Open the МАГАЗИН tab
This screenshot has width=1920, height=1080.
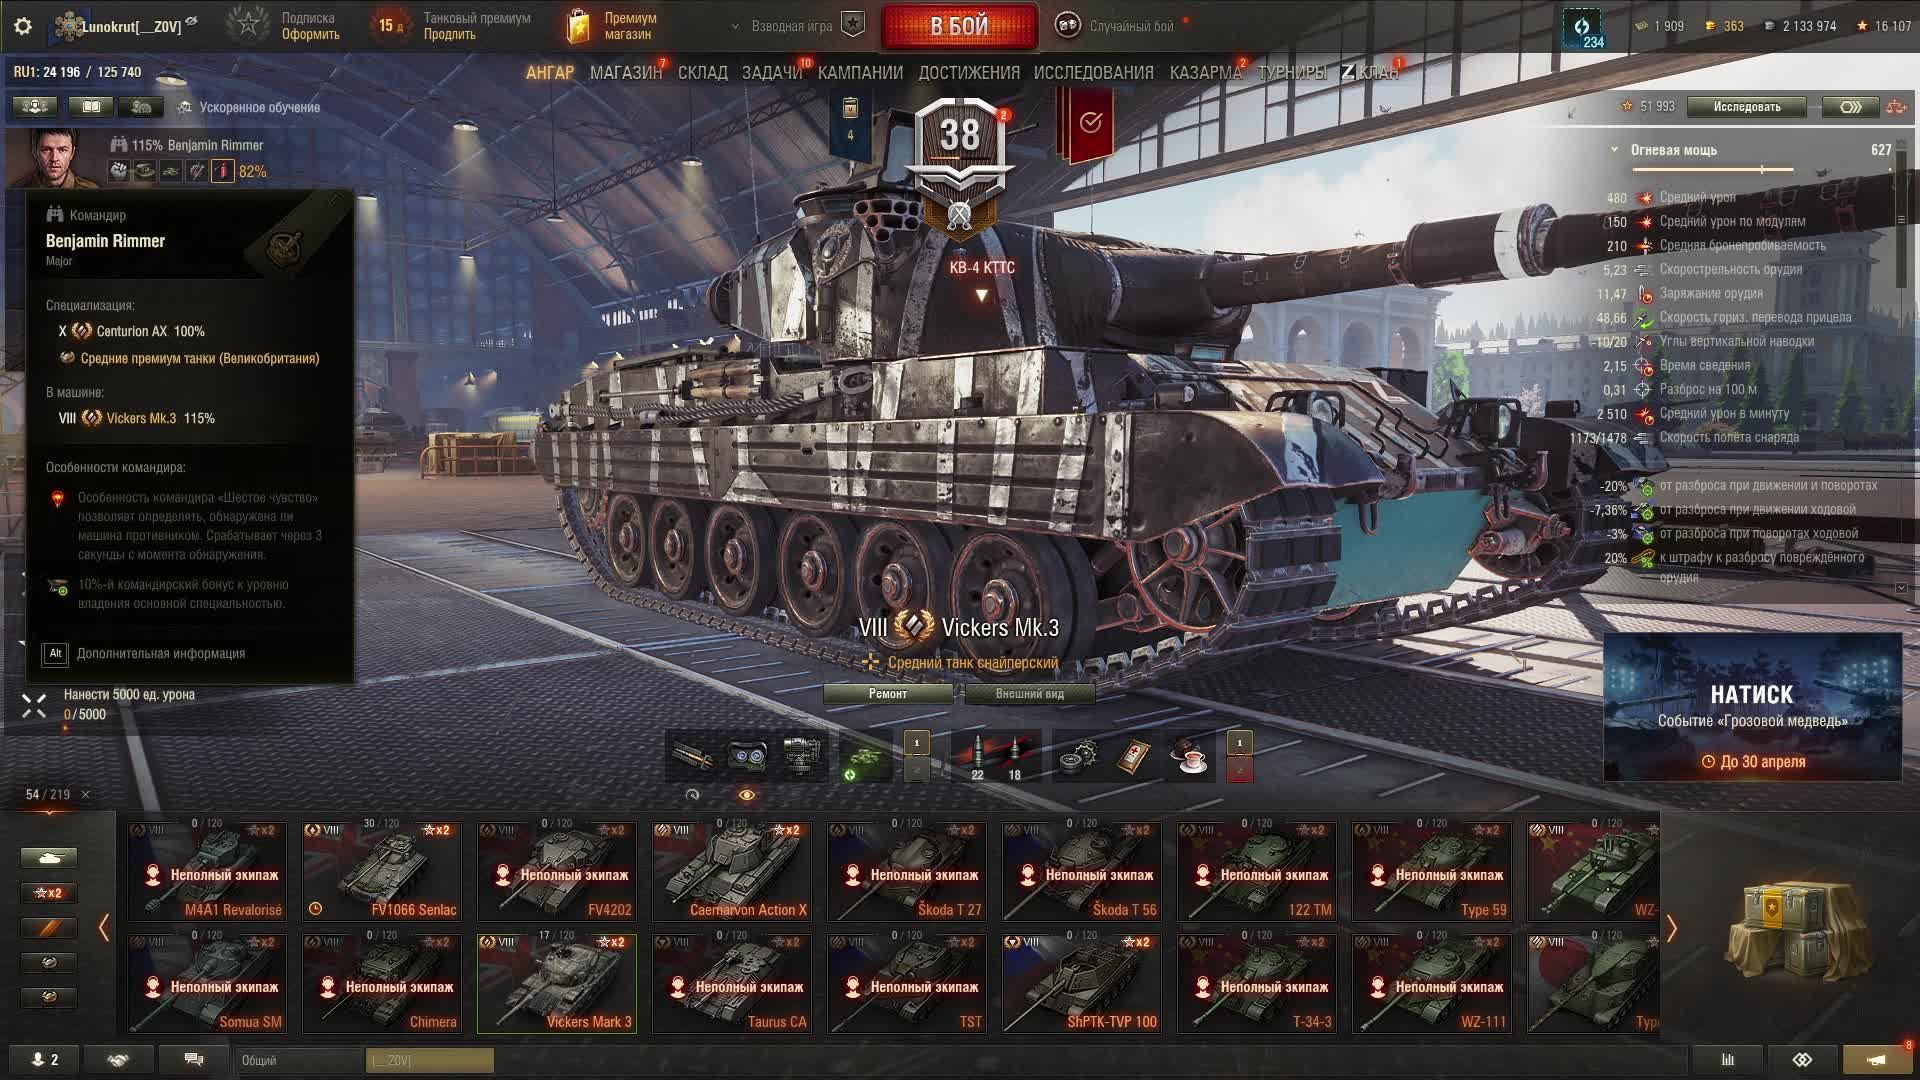[626, 73]
